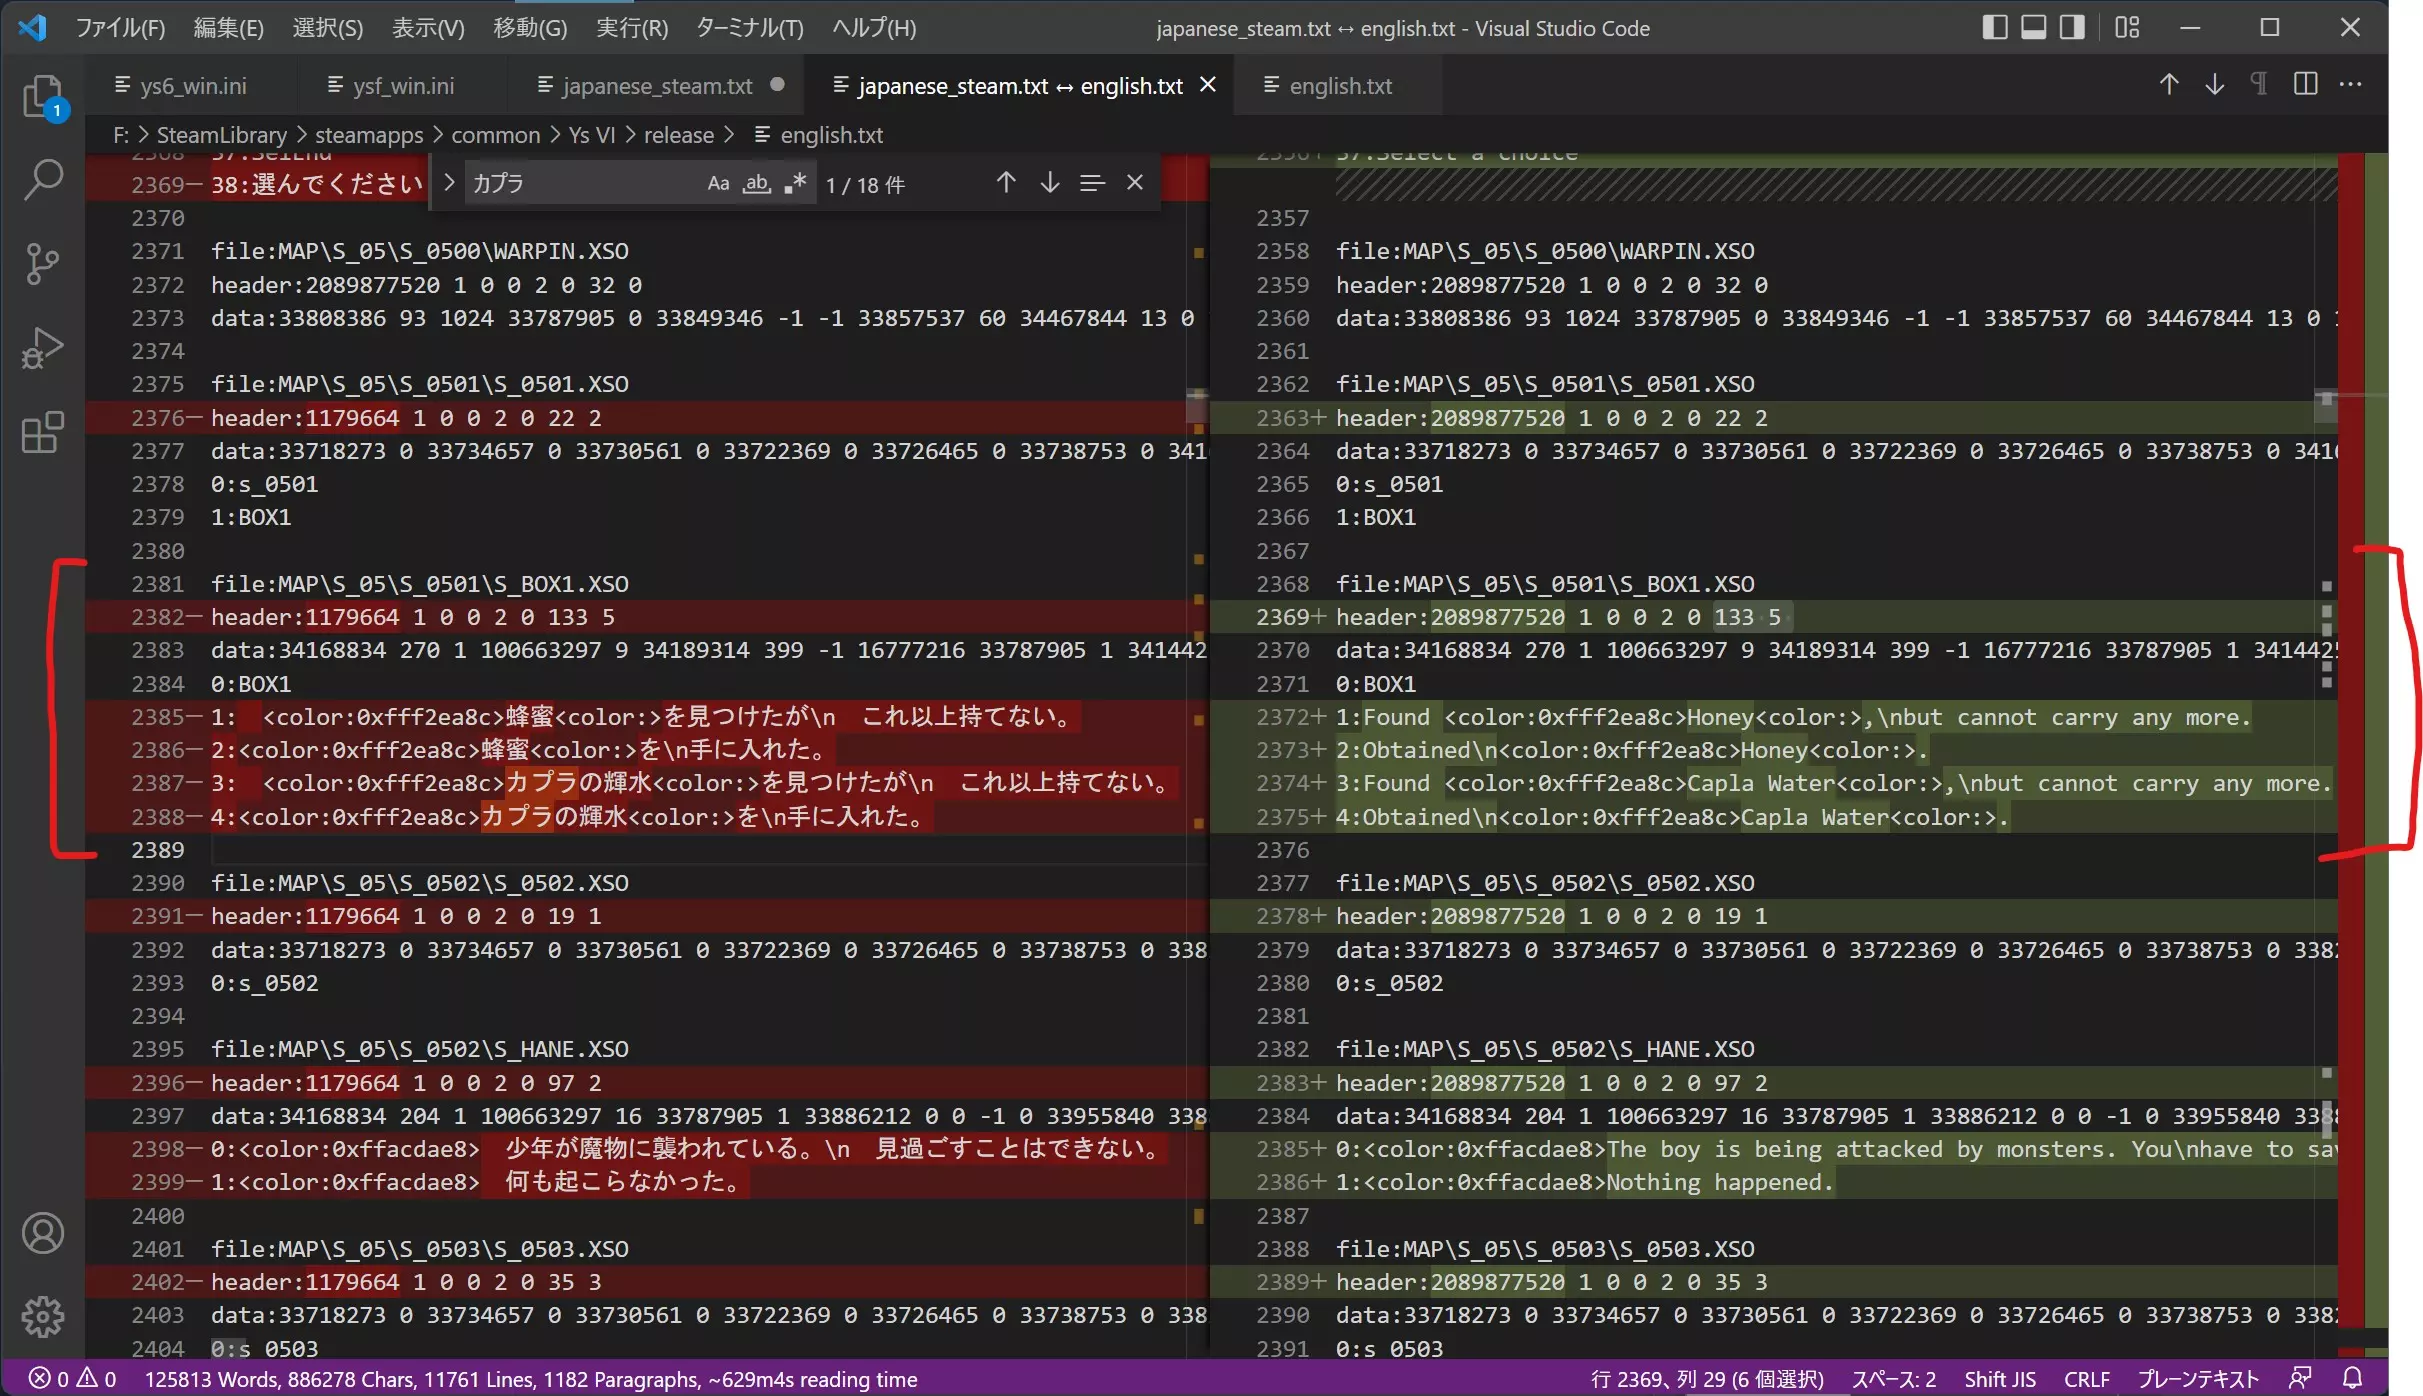Toggle Match Whole Word in find widget
The width and height of the screenshot is (2423, 1396).
[756, 183]
